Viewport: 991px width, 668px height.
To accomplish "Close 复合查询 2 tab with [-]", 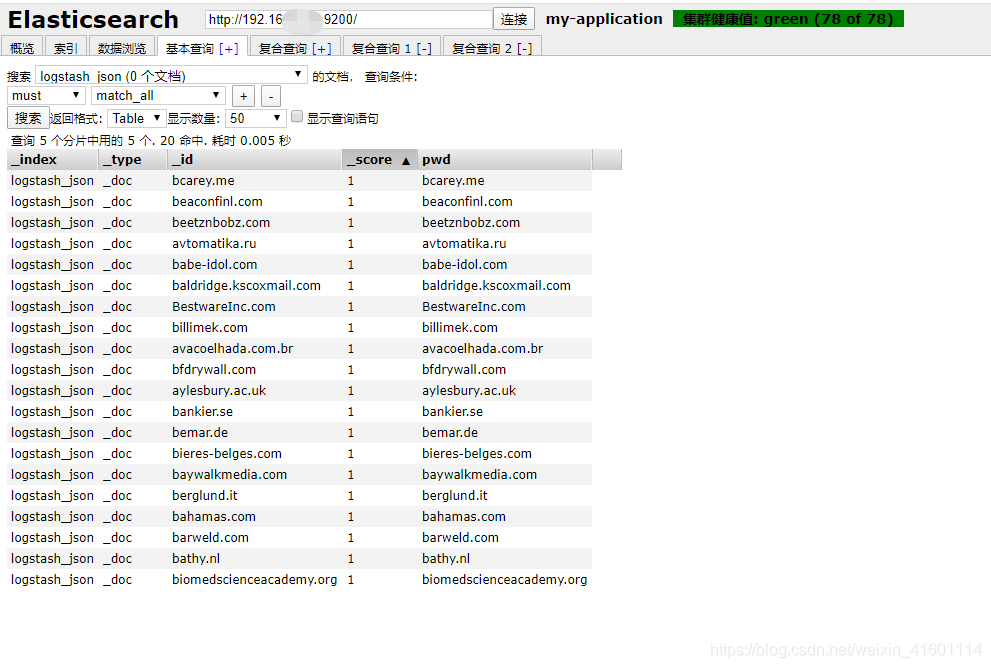I will pos(525,49).
